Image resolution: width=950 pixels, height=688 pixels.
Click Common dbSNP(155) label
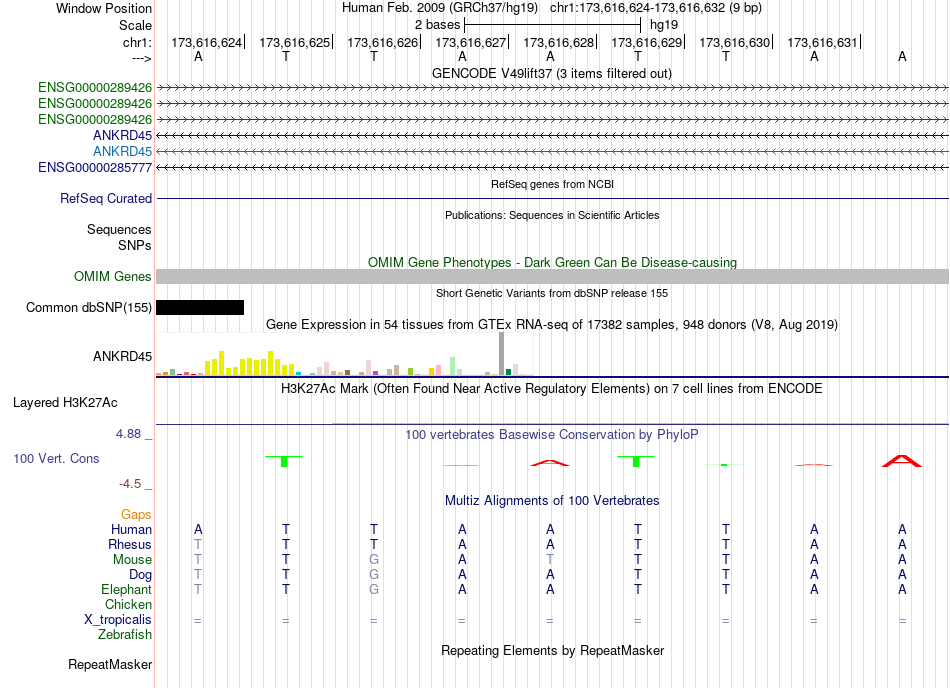(88, 308)
